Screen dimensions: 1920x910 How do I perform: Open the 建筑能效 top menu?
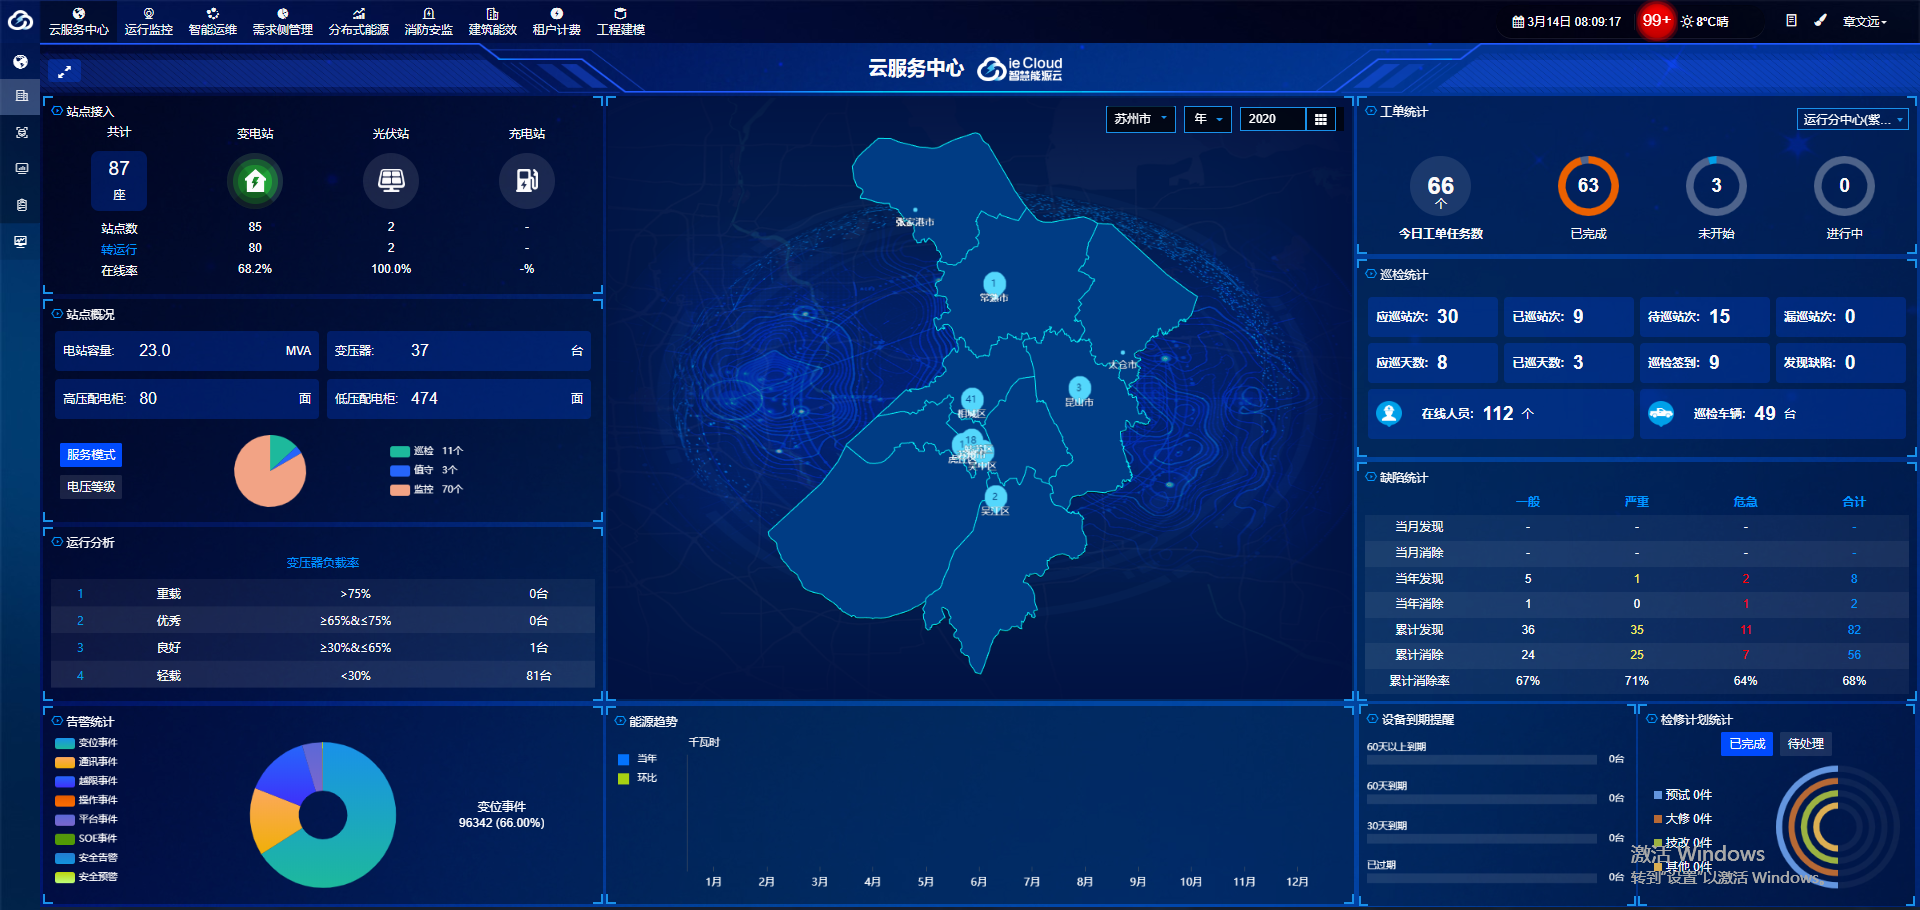point(493,21)
